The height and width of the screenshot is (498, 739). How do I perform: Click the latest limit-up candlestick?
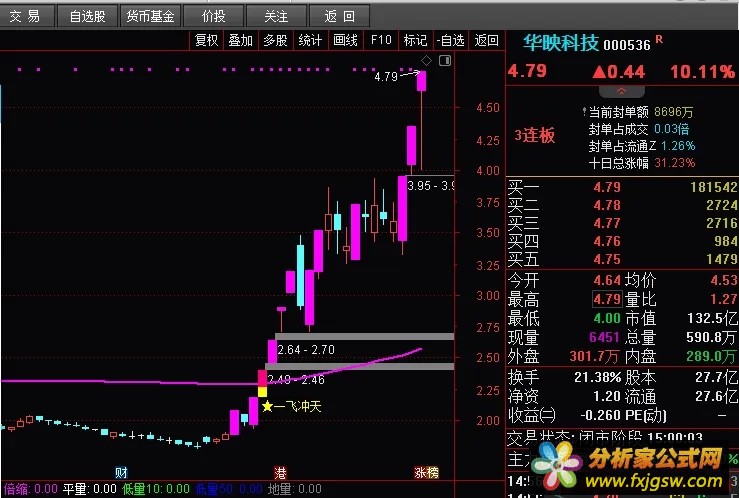pyautogui.click(x=421, y=81)
